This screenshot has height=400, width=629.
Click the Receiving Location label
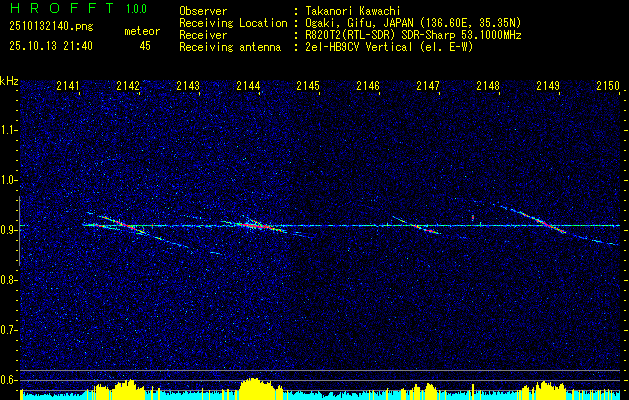coord(233,23)
